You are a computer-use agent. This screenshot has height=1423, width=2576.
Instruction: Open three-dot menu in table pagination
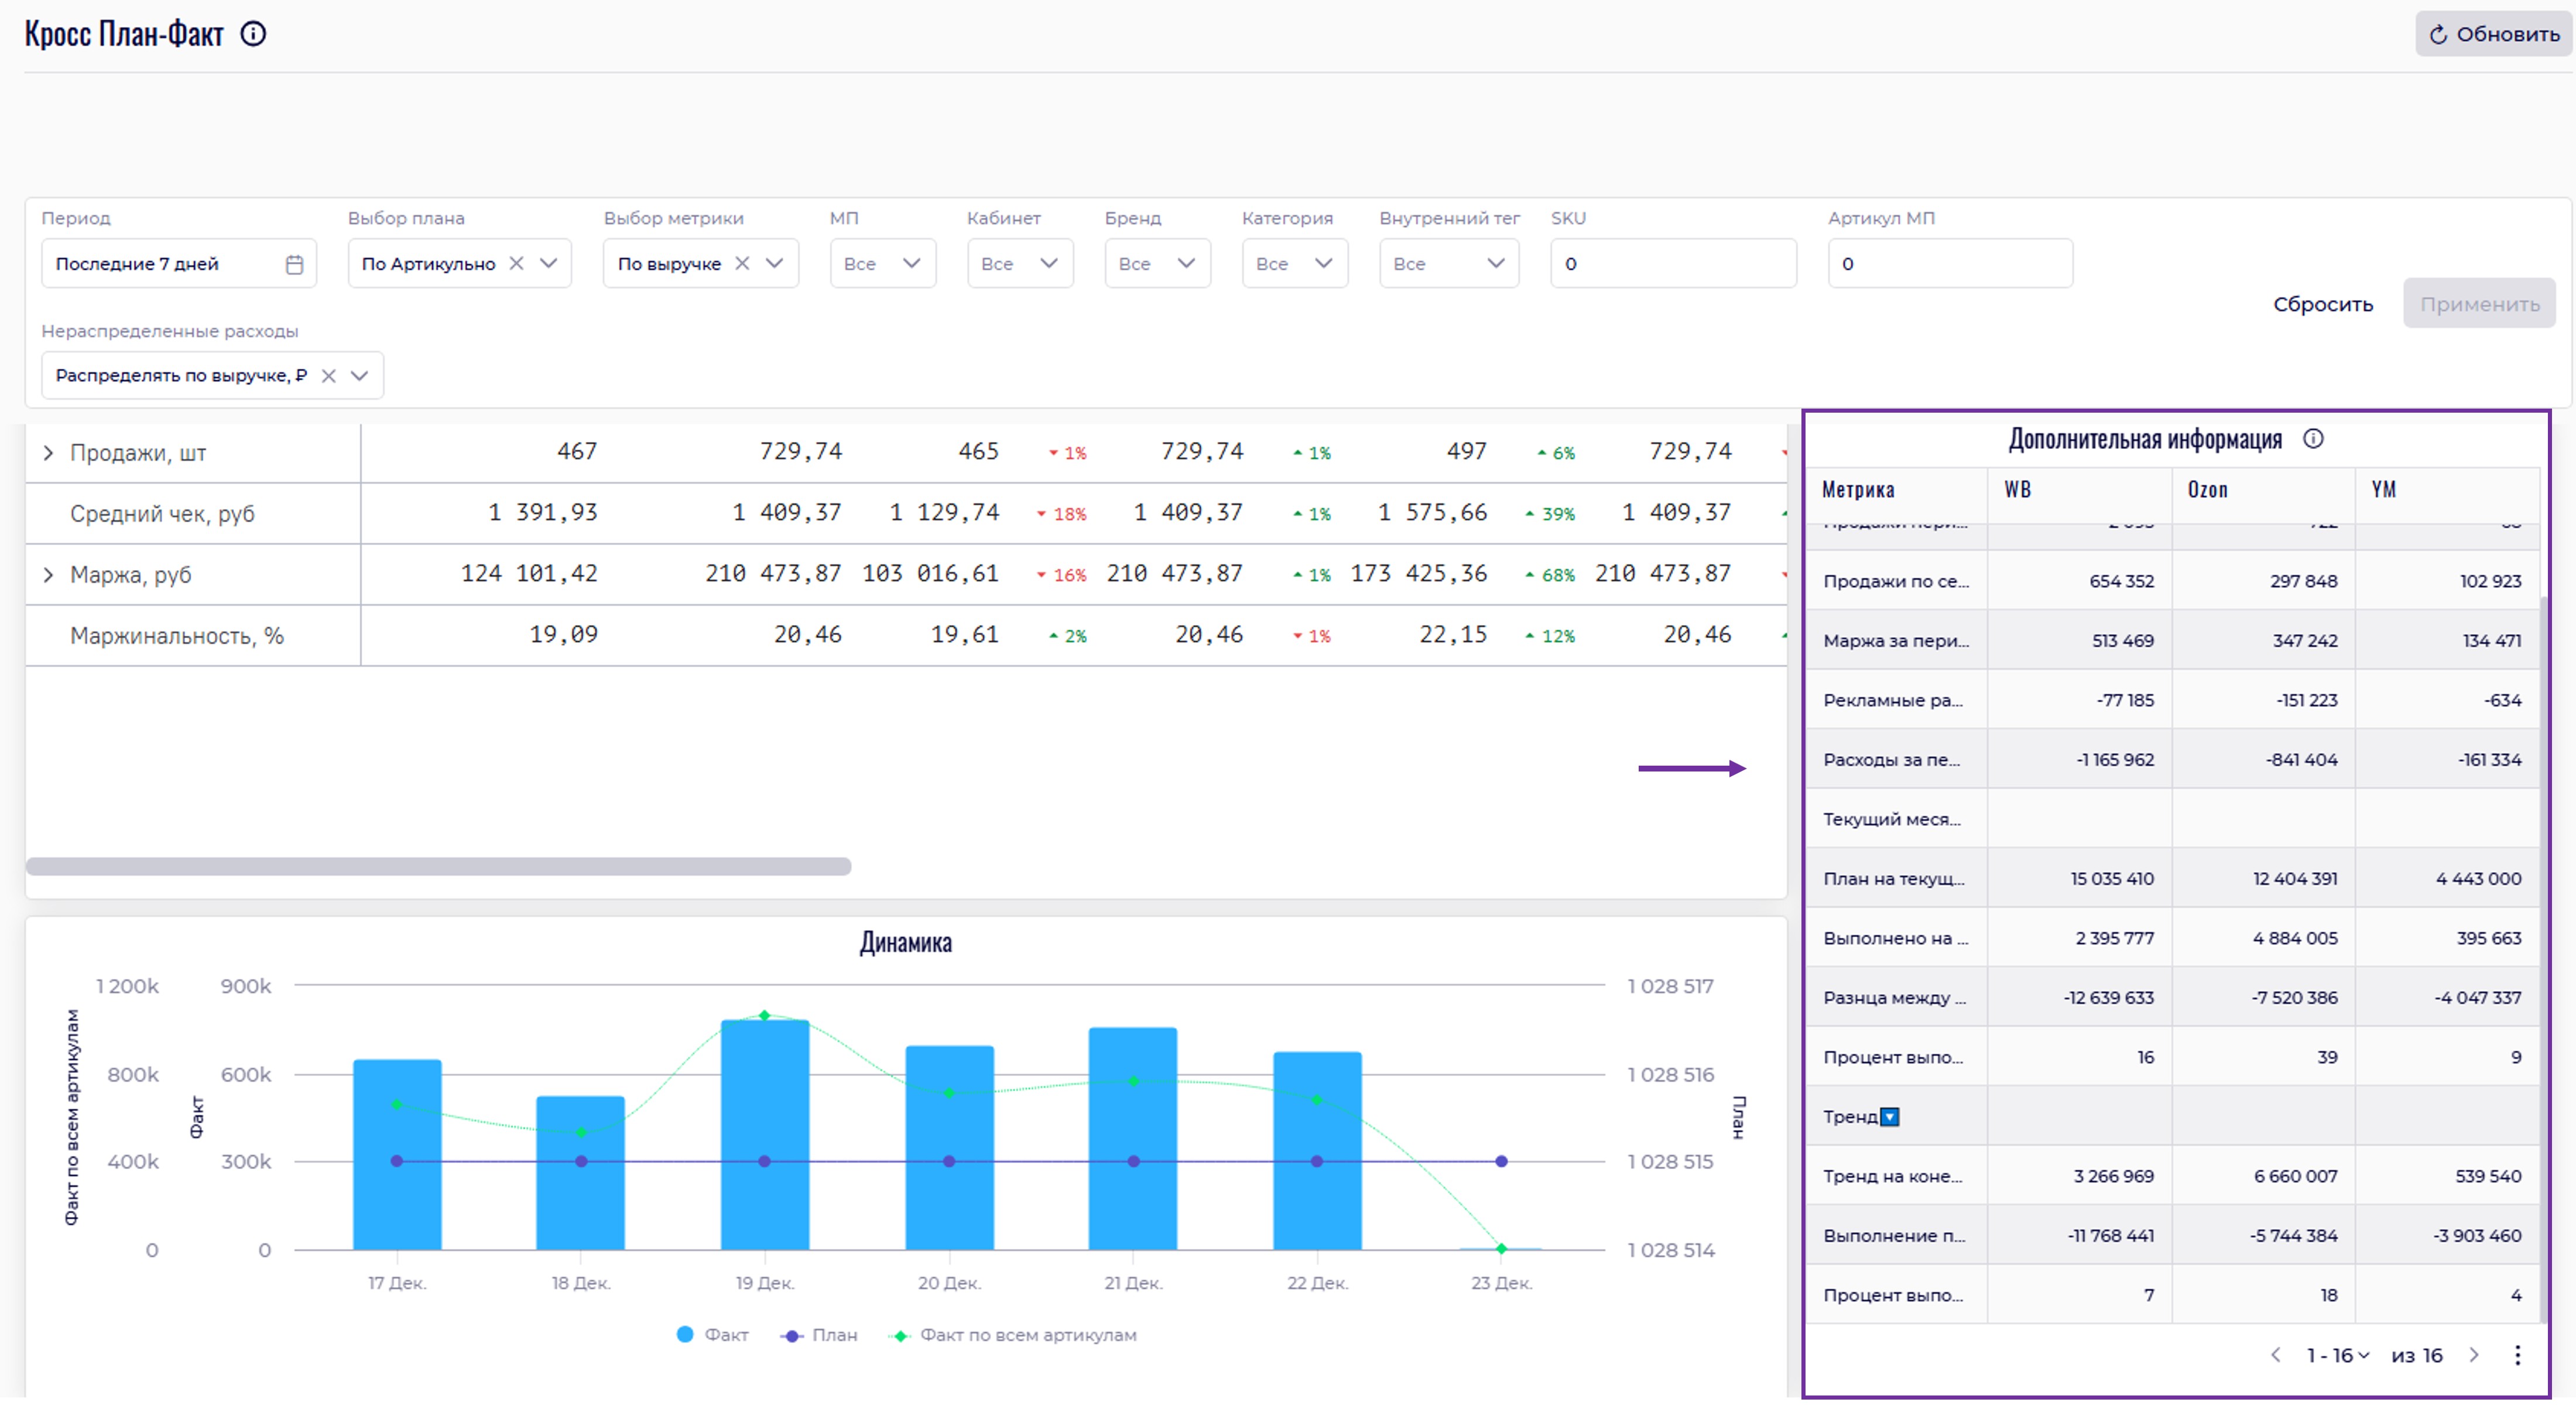tap(2517, 1356)
